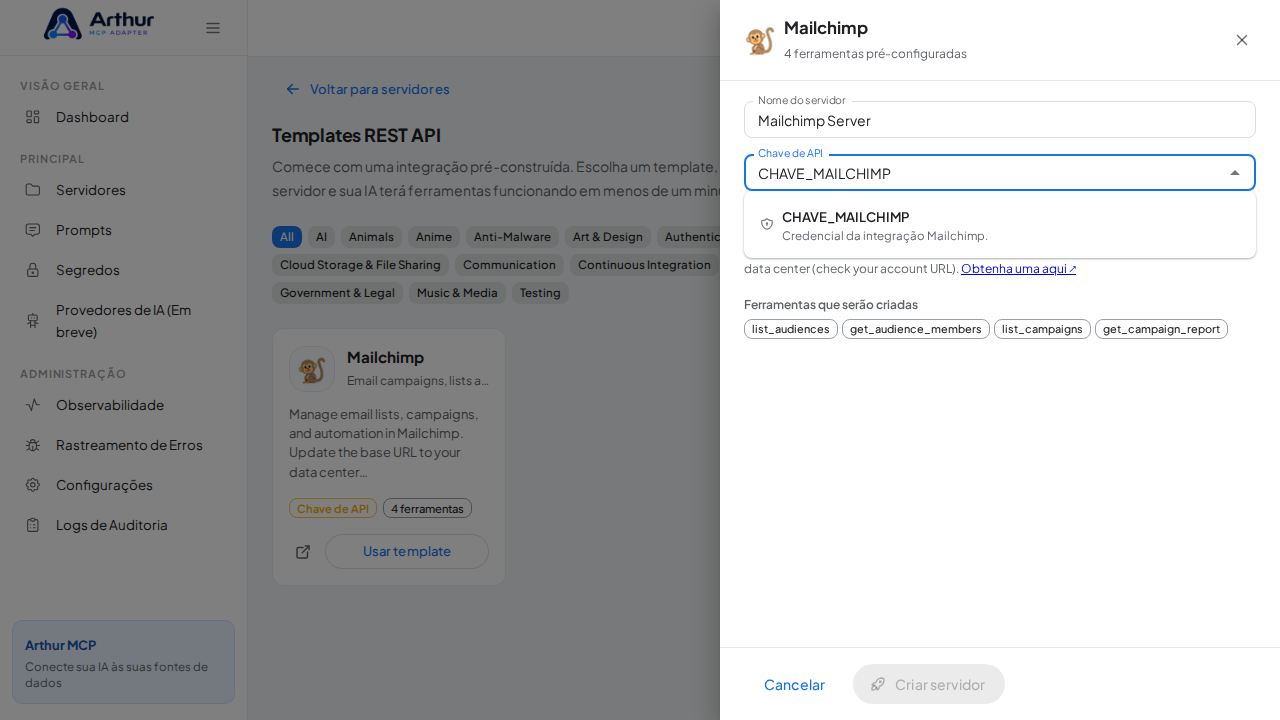Click the Arthur MCP promo card

(123, 662)
